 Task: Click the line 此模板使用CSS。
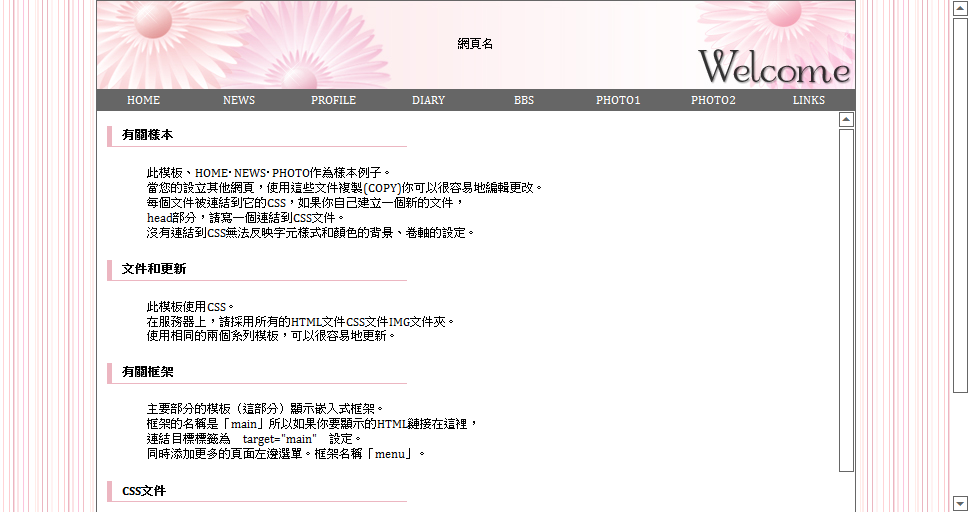point(191,307)
